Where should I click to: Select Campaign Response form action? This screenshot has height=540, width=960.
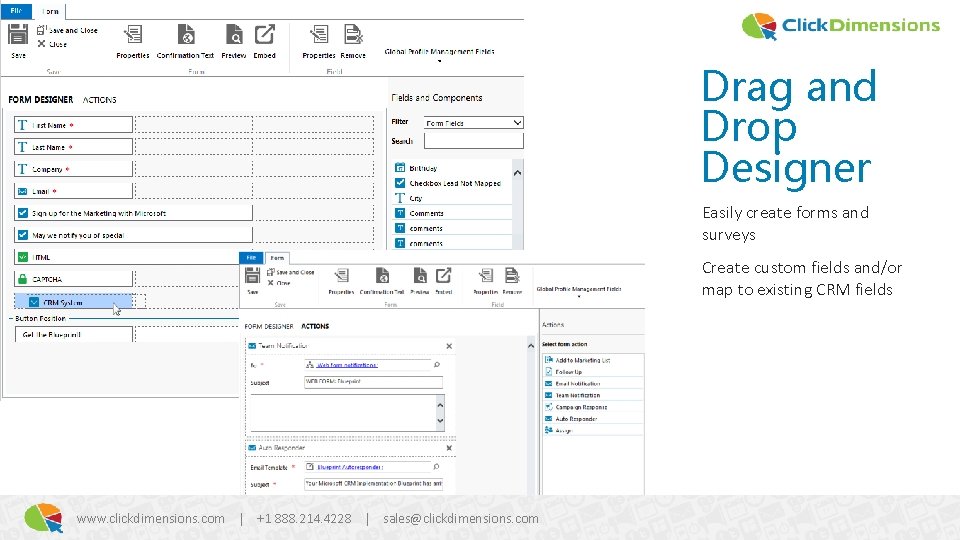(x=593, y=407)
